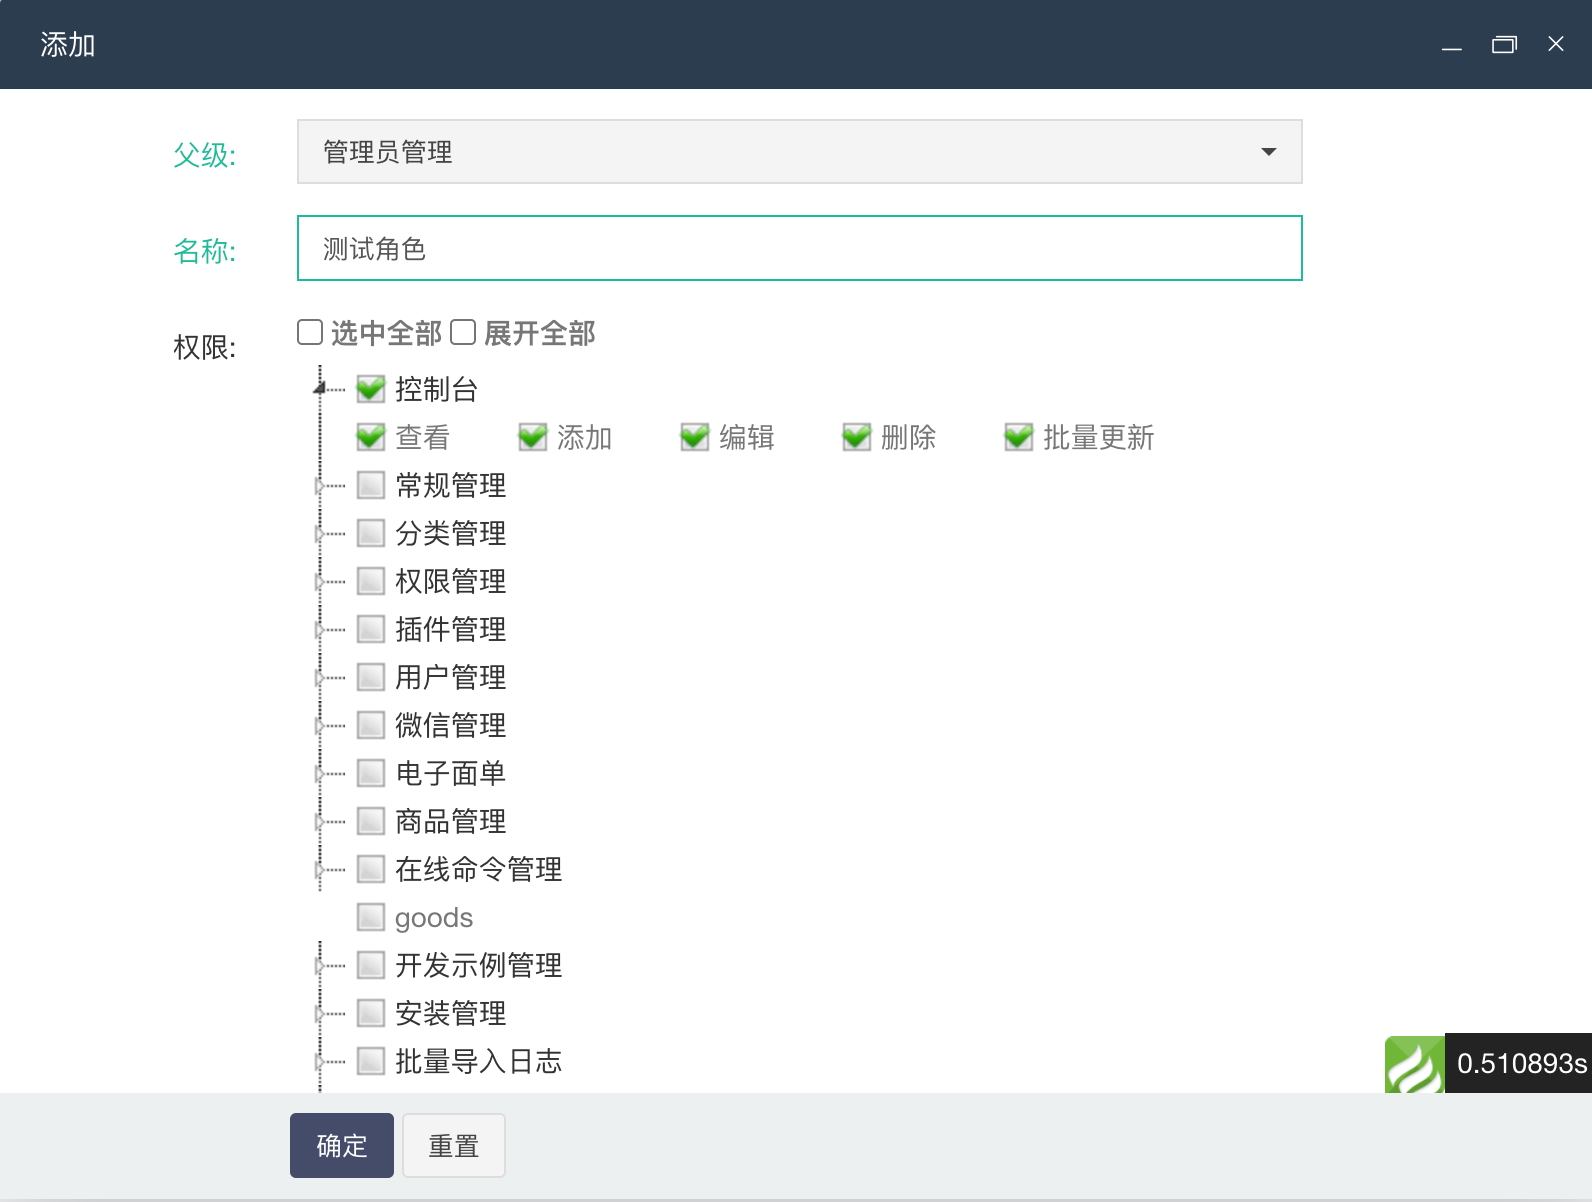Check the 常规管理 checkbox
This screenshot has width=1592, height=1202.
point(371,485)
